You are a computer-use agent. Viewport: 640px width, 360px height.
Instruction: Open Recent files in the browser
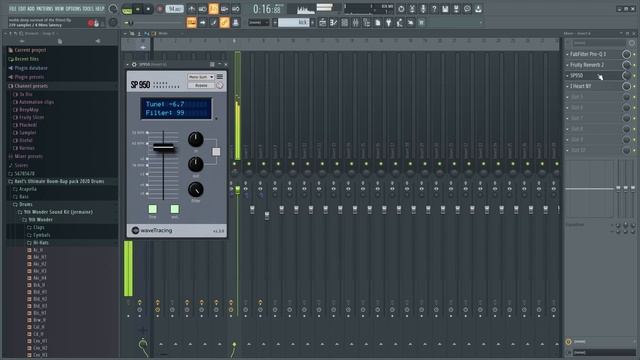coord(27,59)
